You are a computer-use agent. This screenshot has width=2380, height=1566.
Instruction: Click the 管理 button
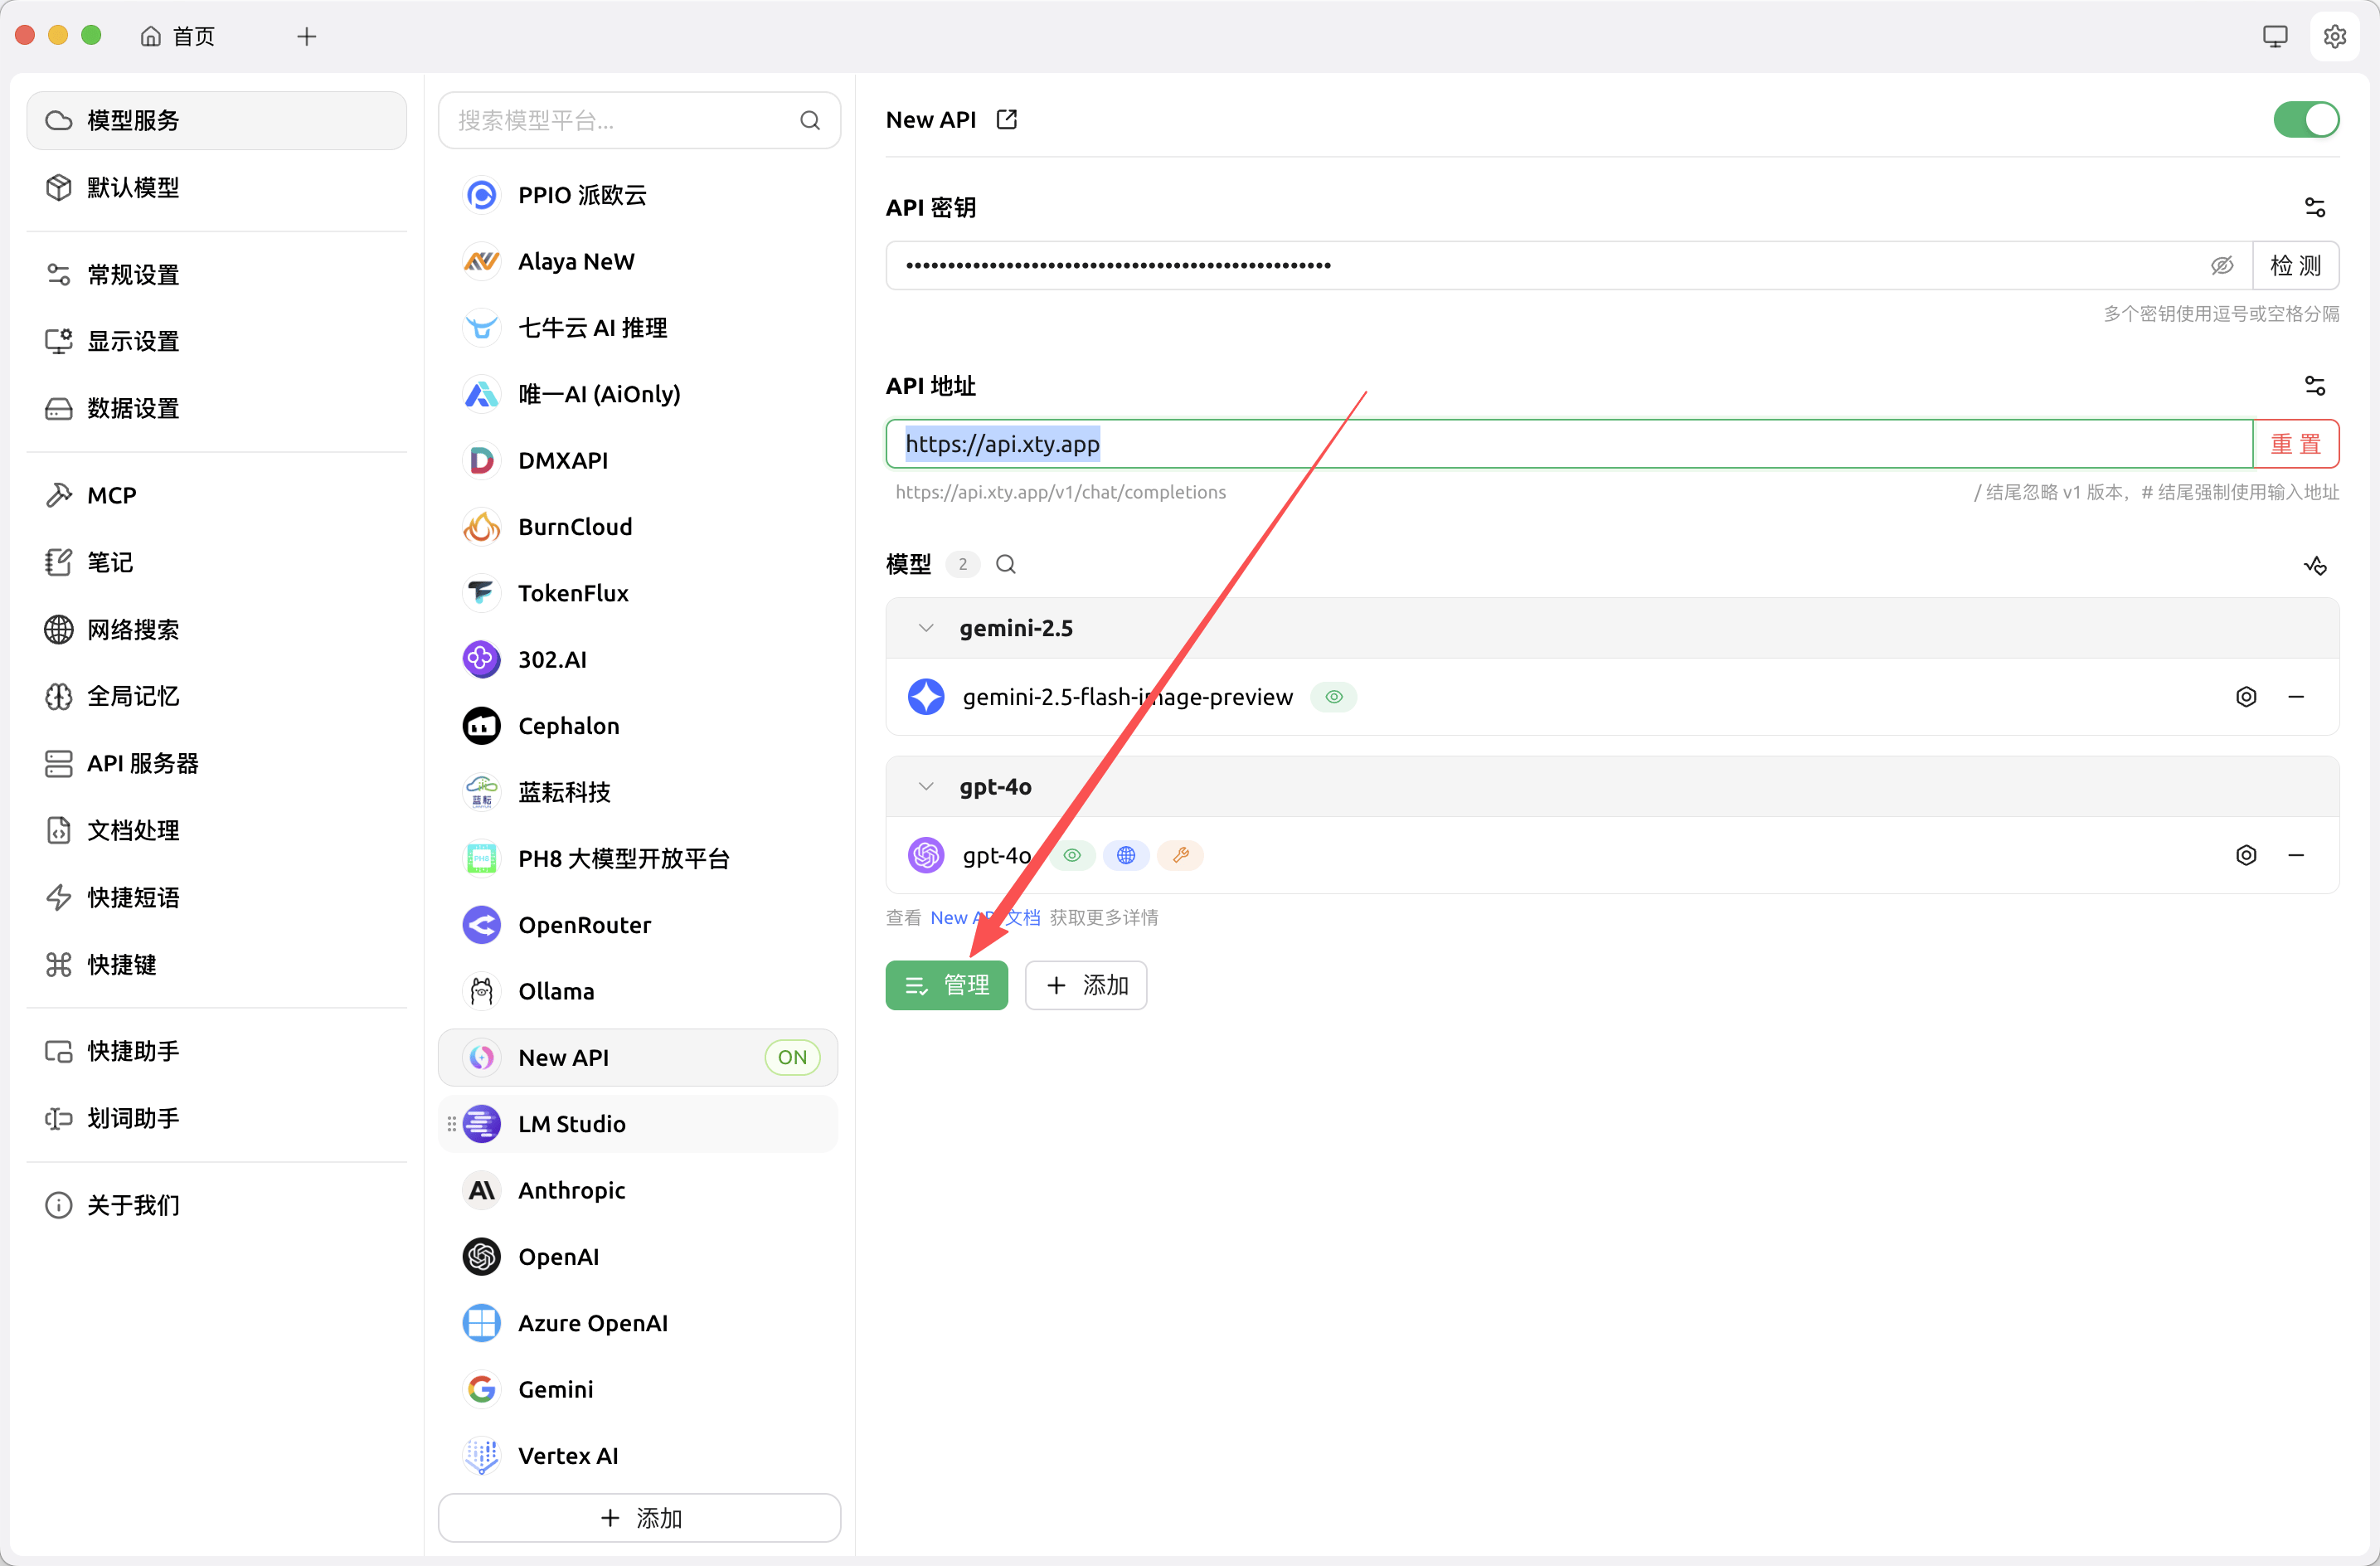(946, 985)
